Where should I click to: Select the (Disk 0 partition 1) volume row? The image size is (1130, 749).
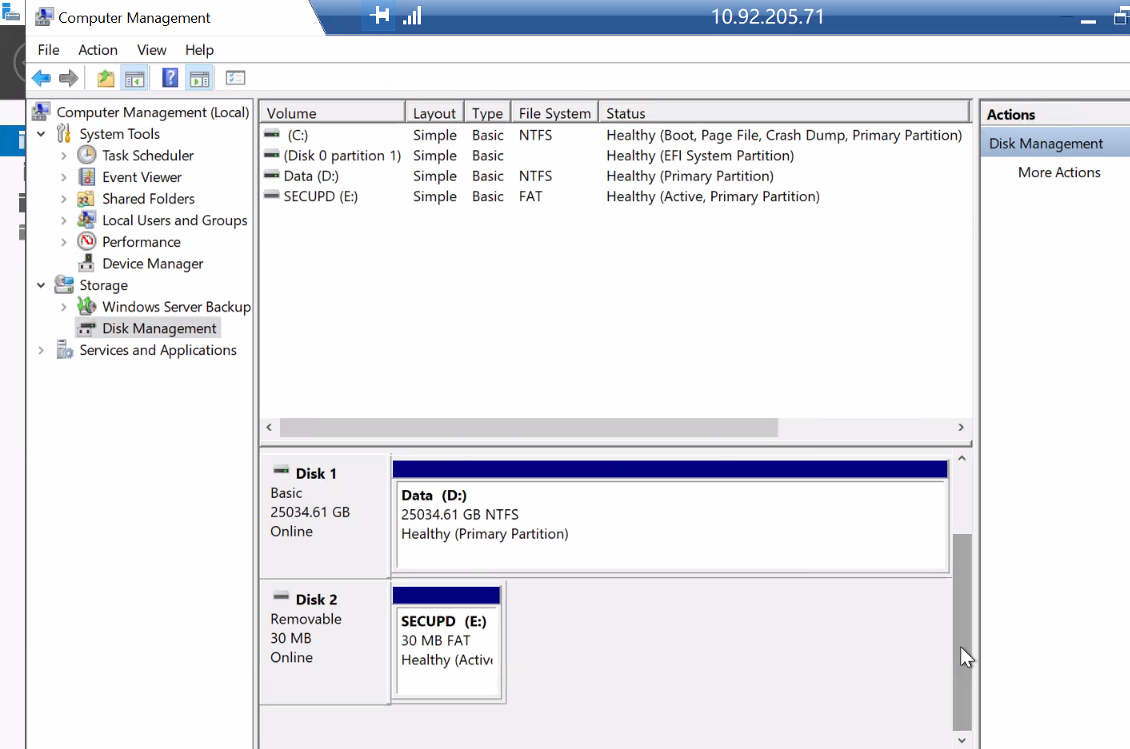pos(616,156)
